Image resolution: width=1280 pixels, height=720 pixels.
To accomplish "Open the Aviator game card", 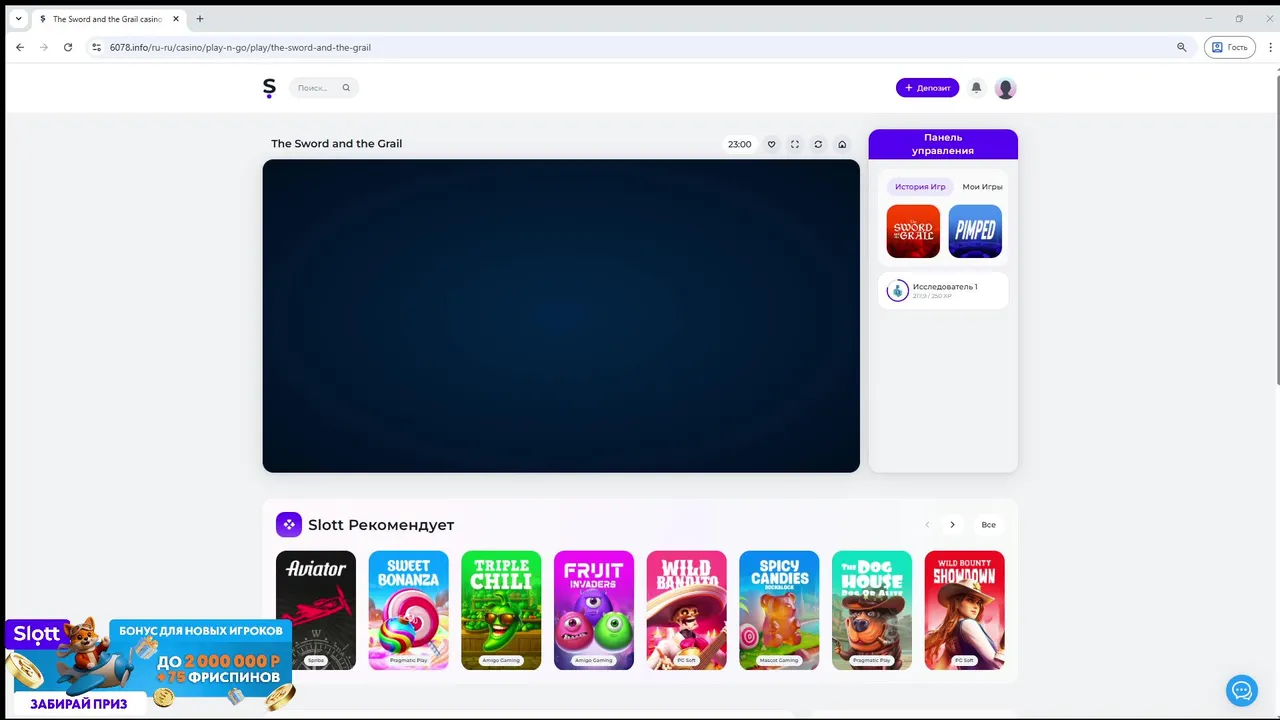I will point(316,610).
